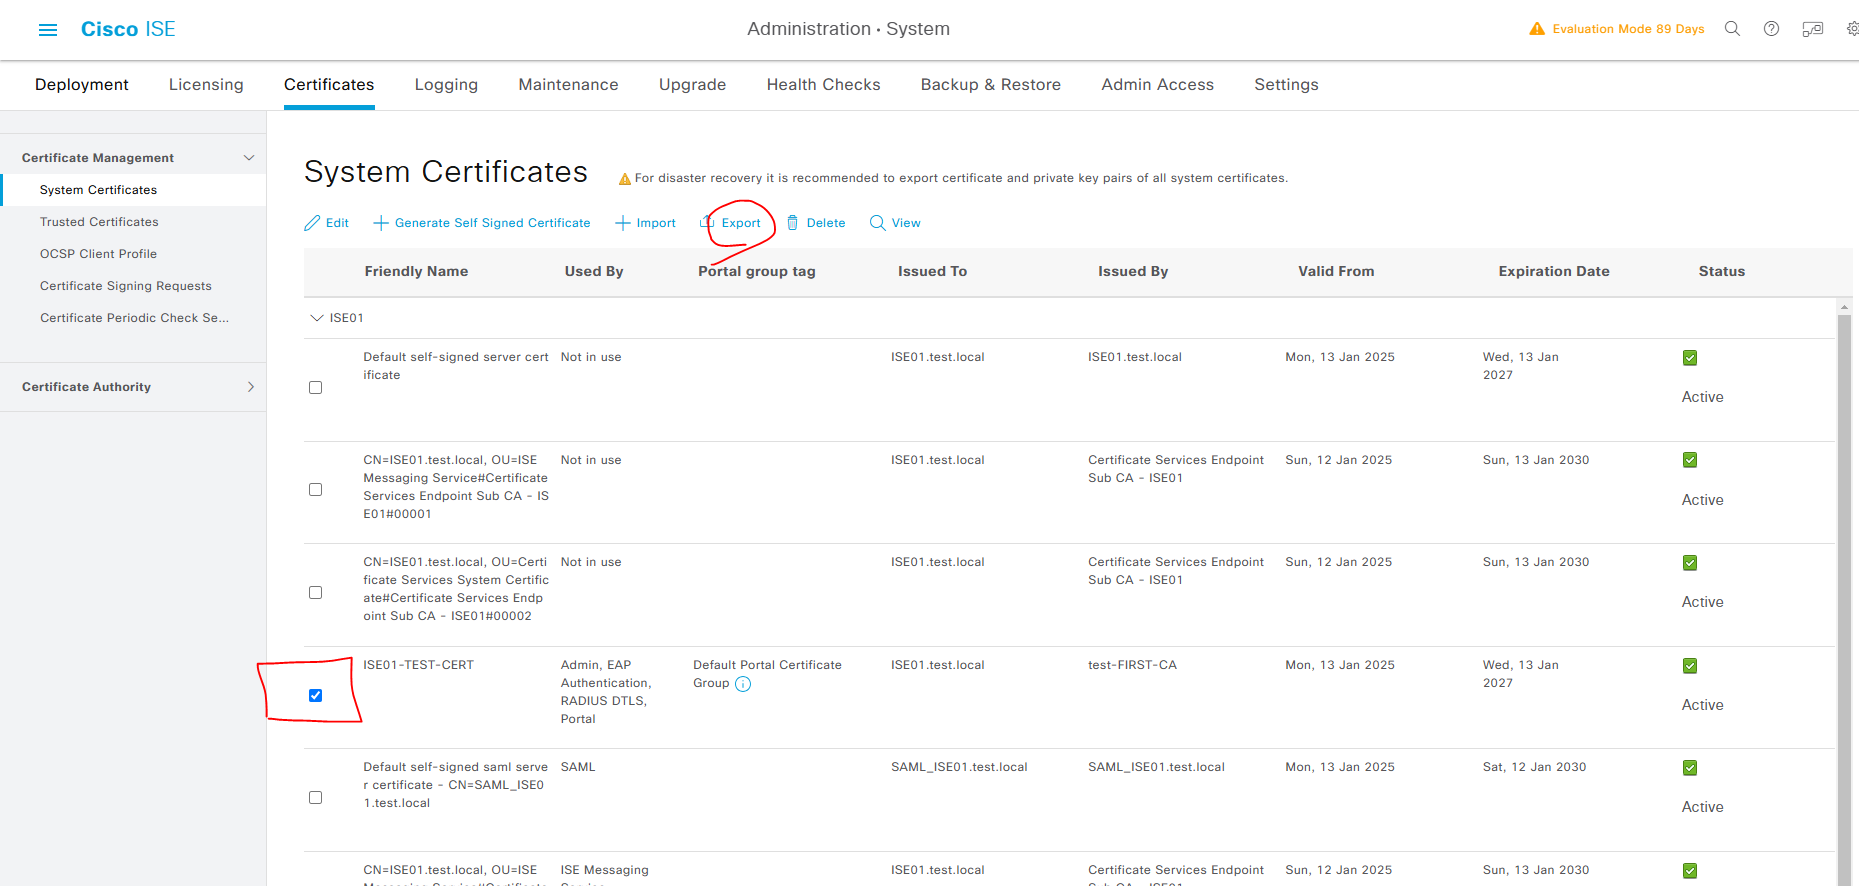
Task: Click Sat, 12 Jan 2030 expiration date
Action: (1534, 767)
